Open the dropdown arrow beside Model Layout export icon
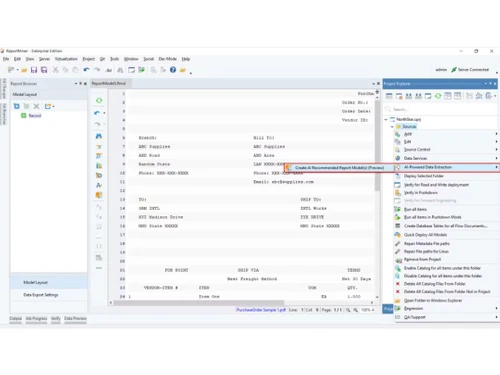Screen dimensions: 500x375 [53, 107]
